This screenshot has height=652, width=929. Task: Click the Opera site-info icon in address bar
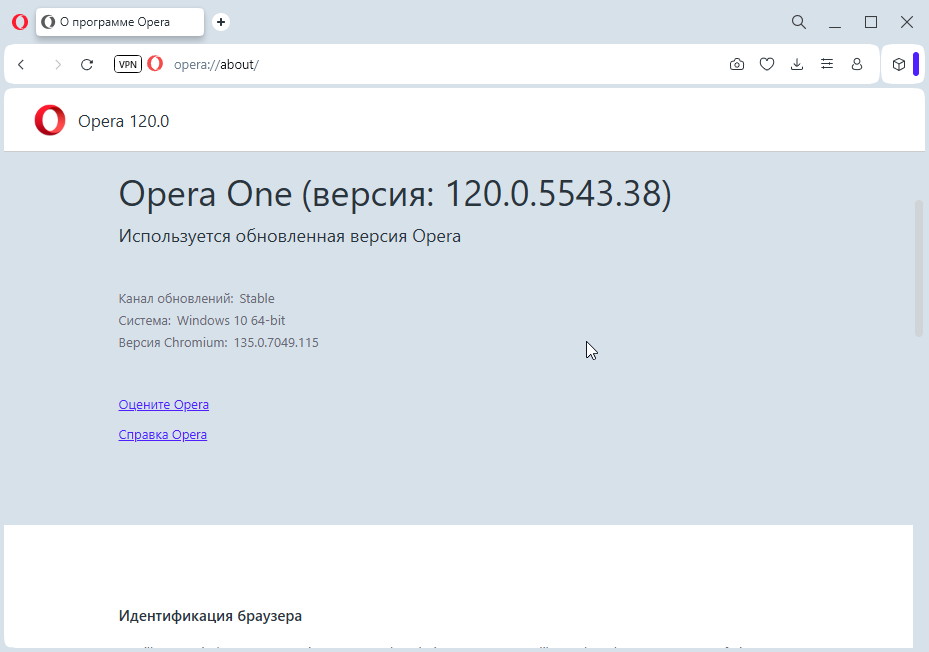pos(155,63)
